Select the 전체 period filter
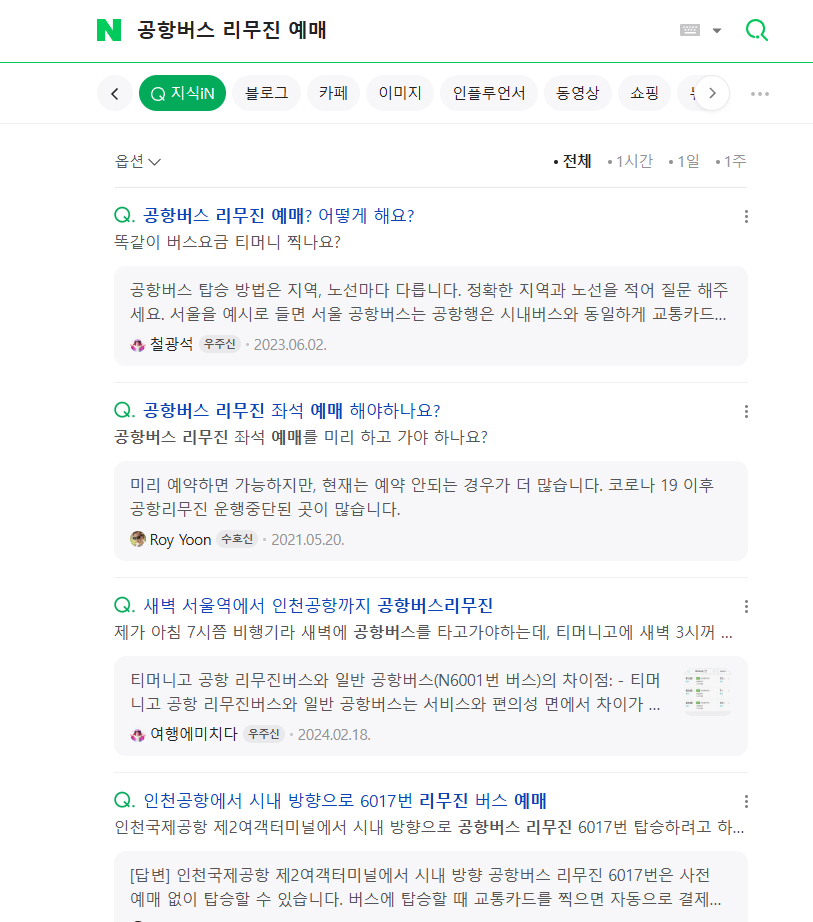This screenshot has height=922, width=813. click(x=572, y=161)
